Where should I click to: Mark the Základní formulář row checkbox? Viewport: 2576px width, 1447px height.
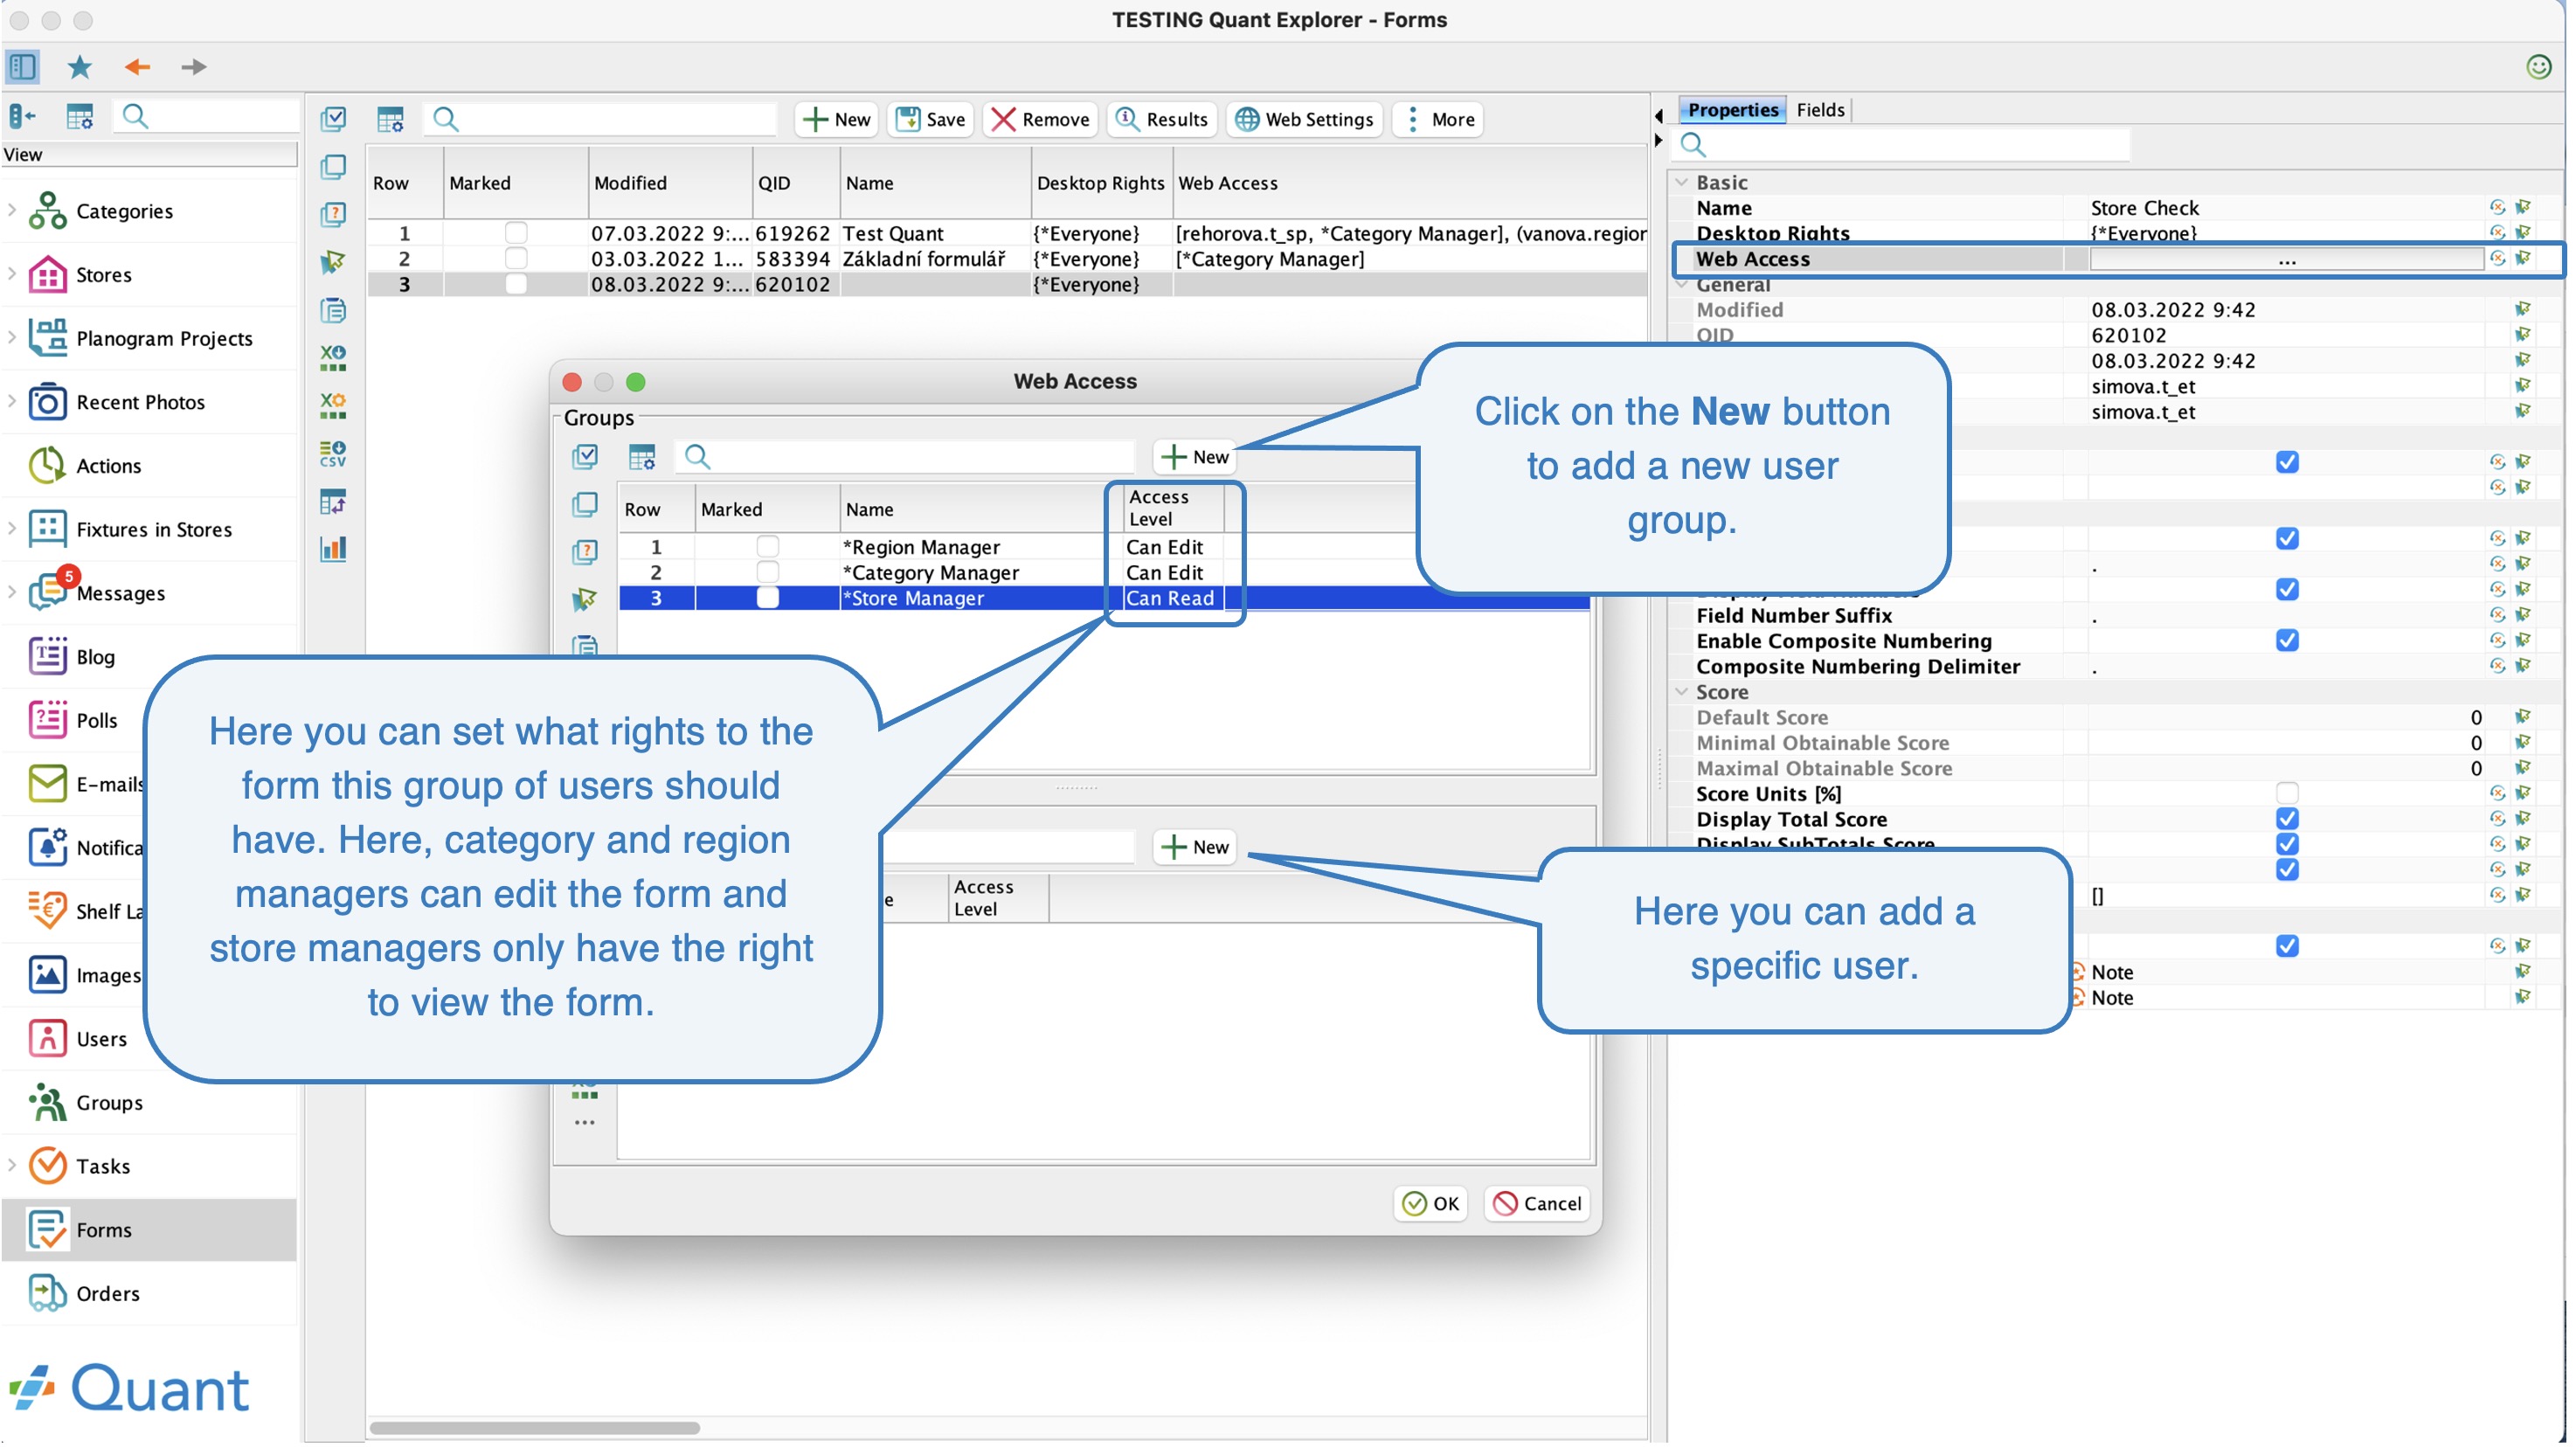[516, 259]
